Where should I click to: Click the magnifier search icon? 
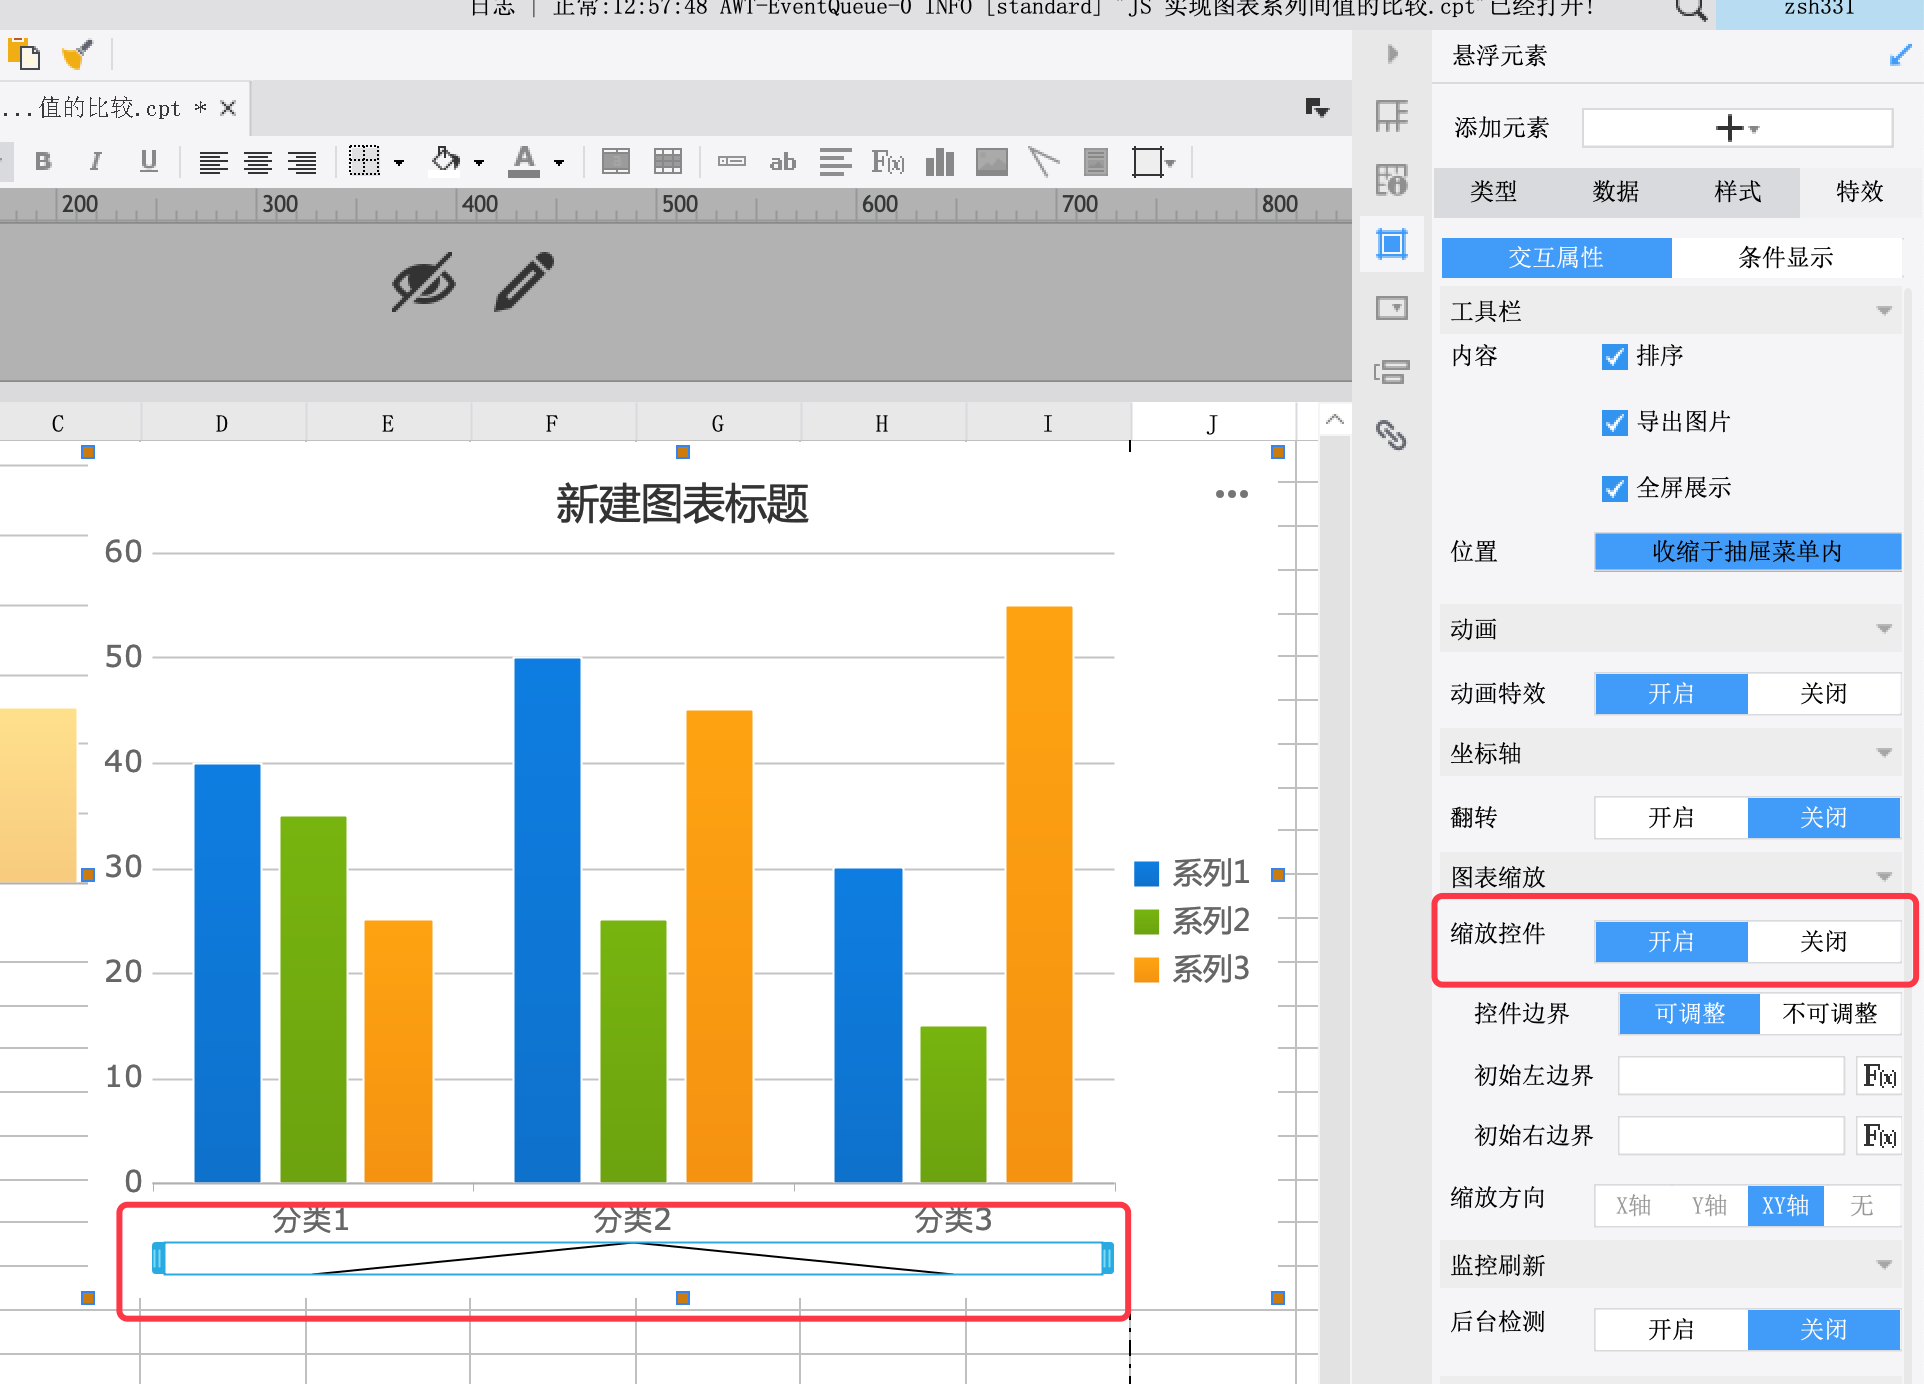coord(1691,10)
